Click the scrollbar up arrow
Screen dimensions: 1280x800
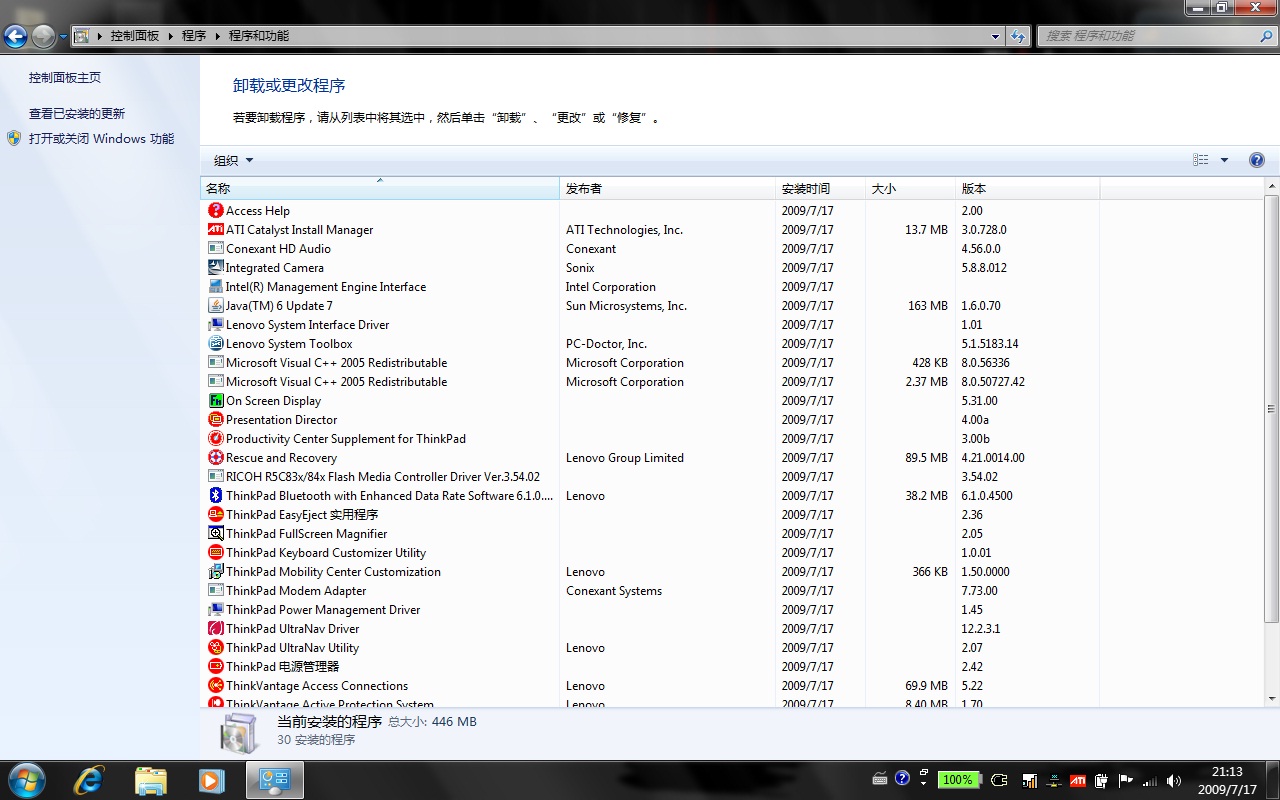[1271, 186]
